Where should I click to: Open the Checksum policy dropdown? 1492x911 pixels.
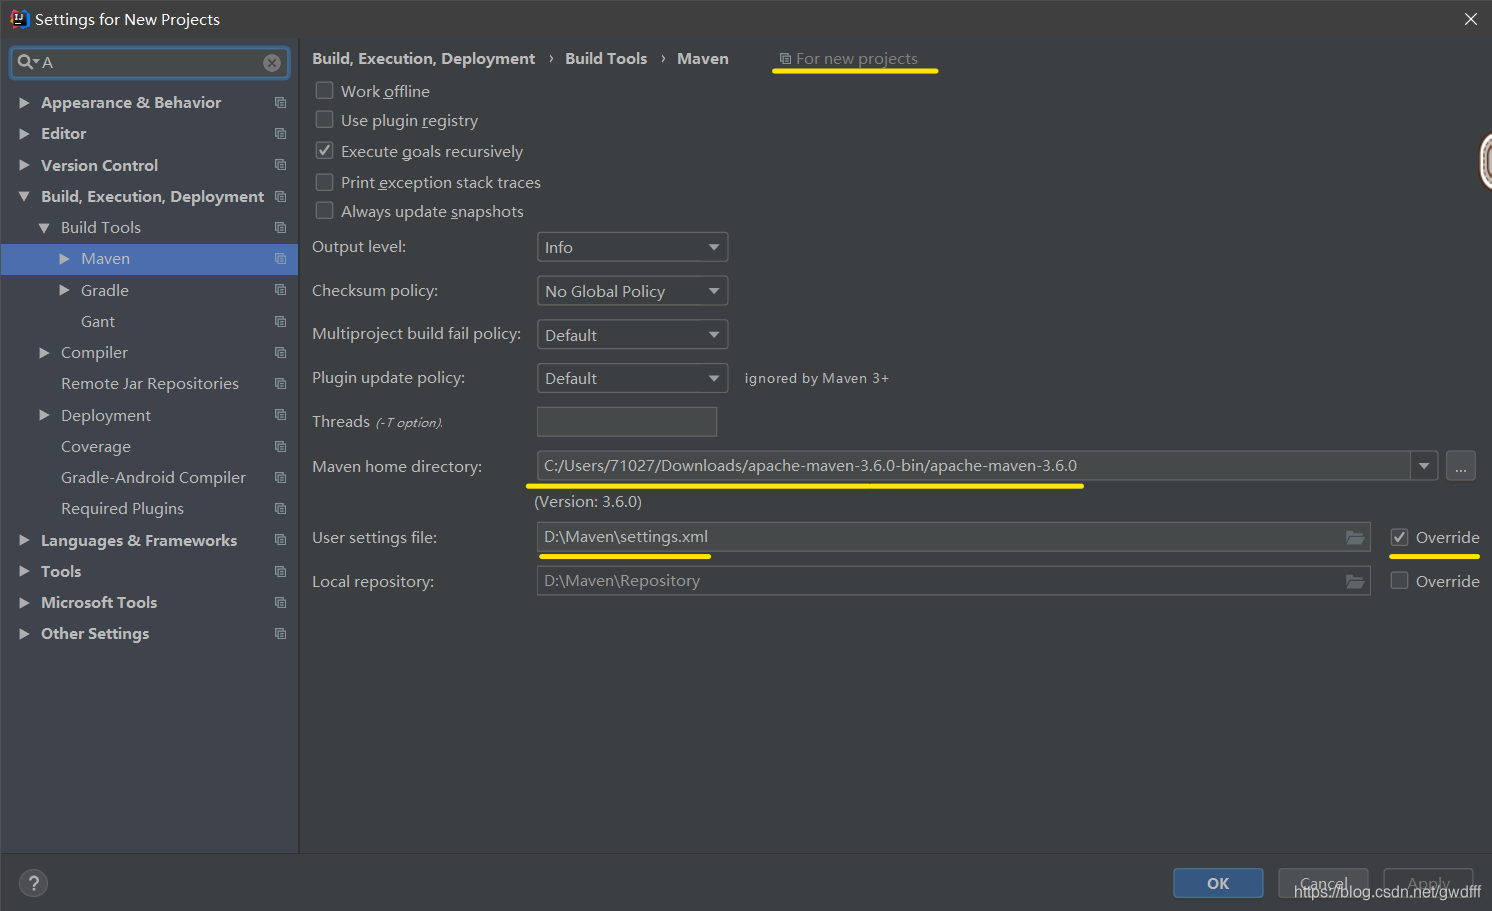click(632, 291)
